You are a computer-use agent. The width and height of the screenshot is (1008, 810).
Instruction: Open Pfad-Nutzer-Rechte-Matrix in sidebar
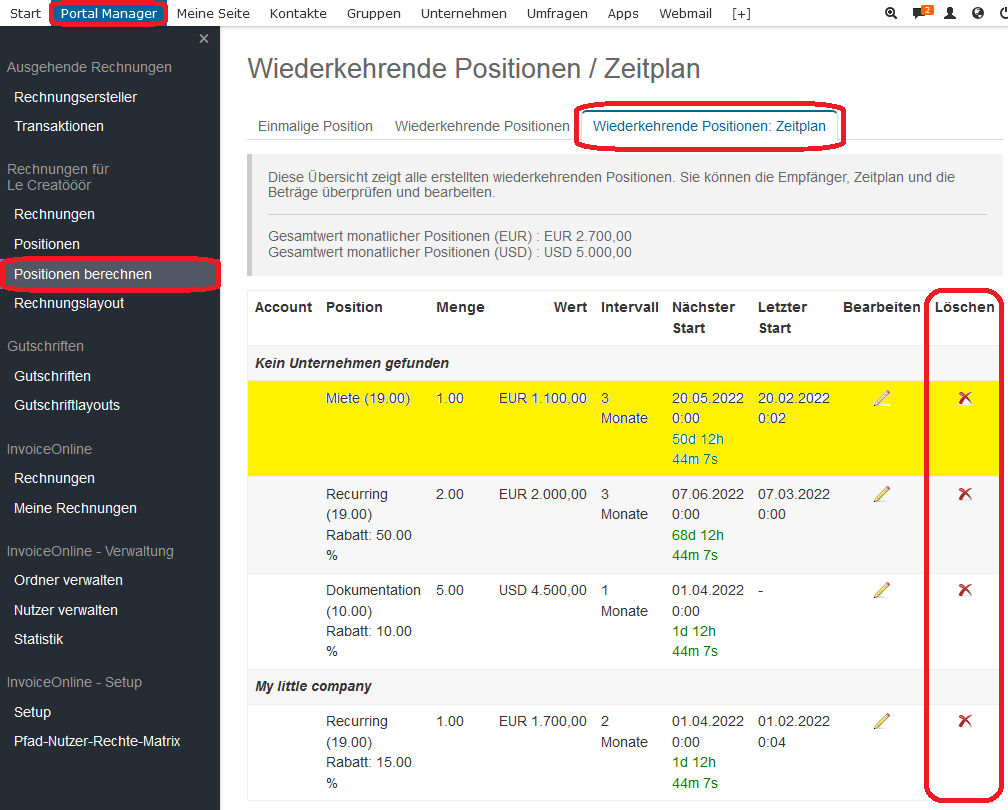coord(97,741)
